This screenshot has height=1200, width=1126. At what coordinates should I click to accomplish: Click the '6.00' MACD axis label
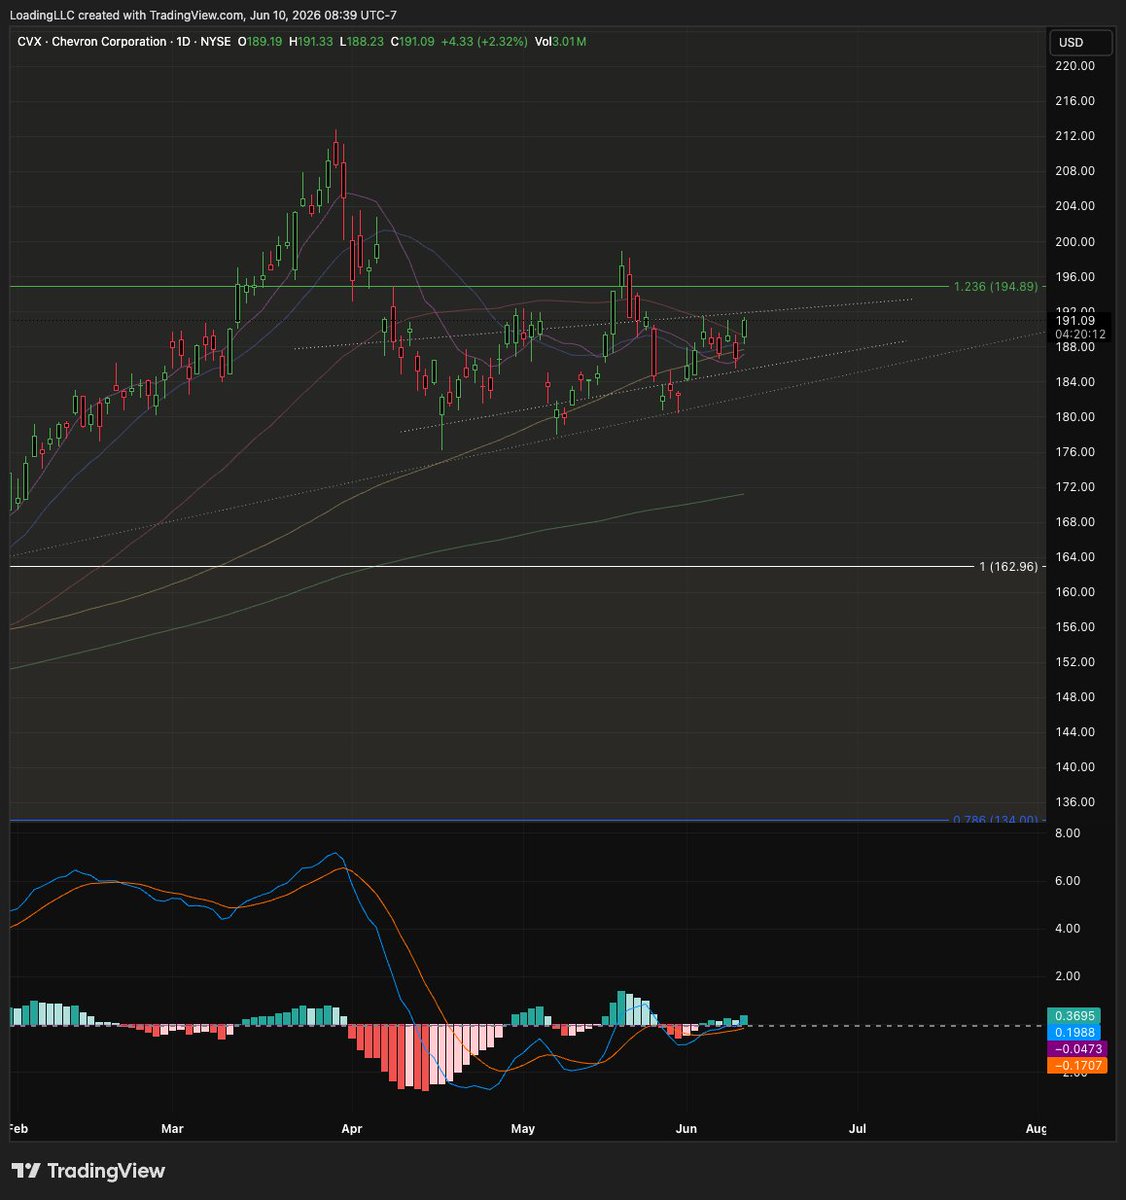(x=1066, y=881)
